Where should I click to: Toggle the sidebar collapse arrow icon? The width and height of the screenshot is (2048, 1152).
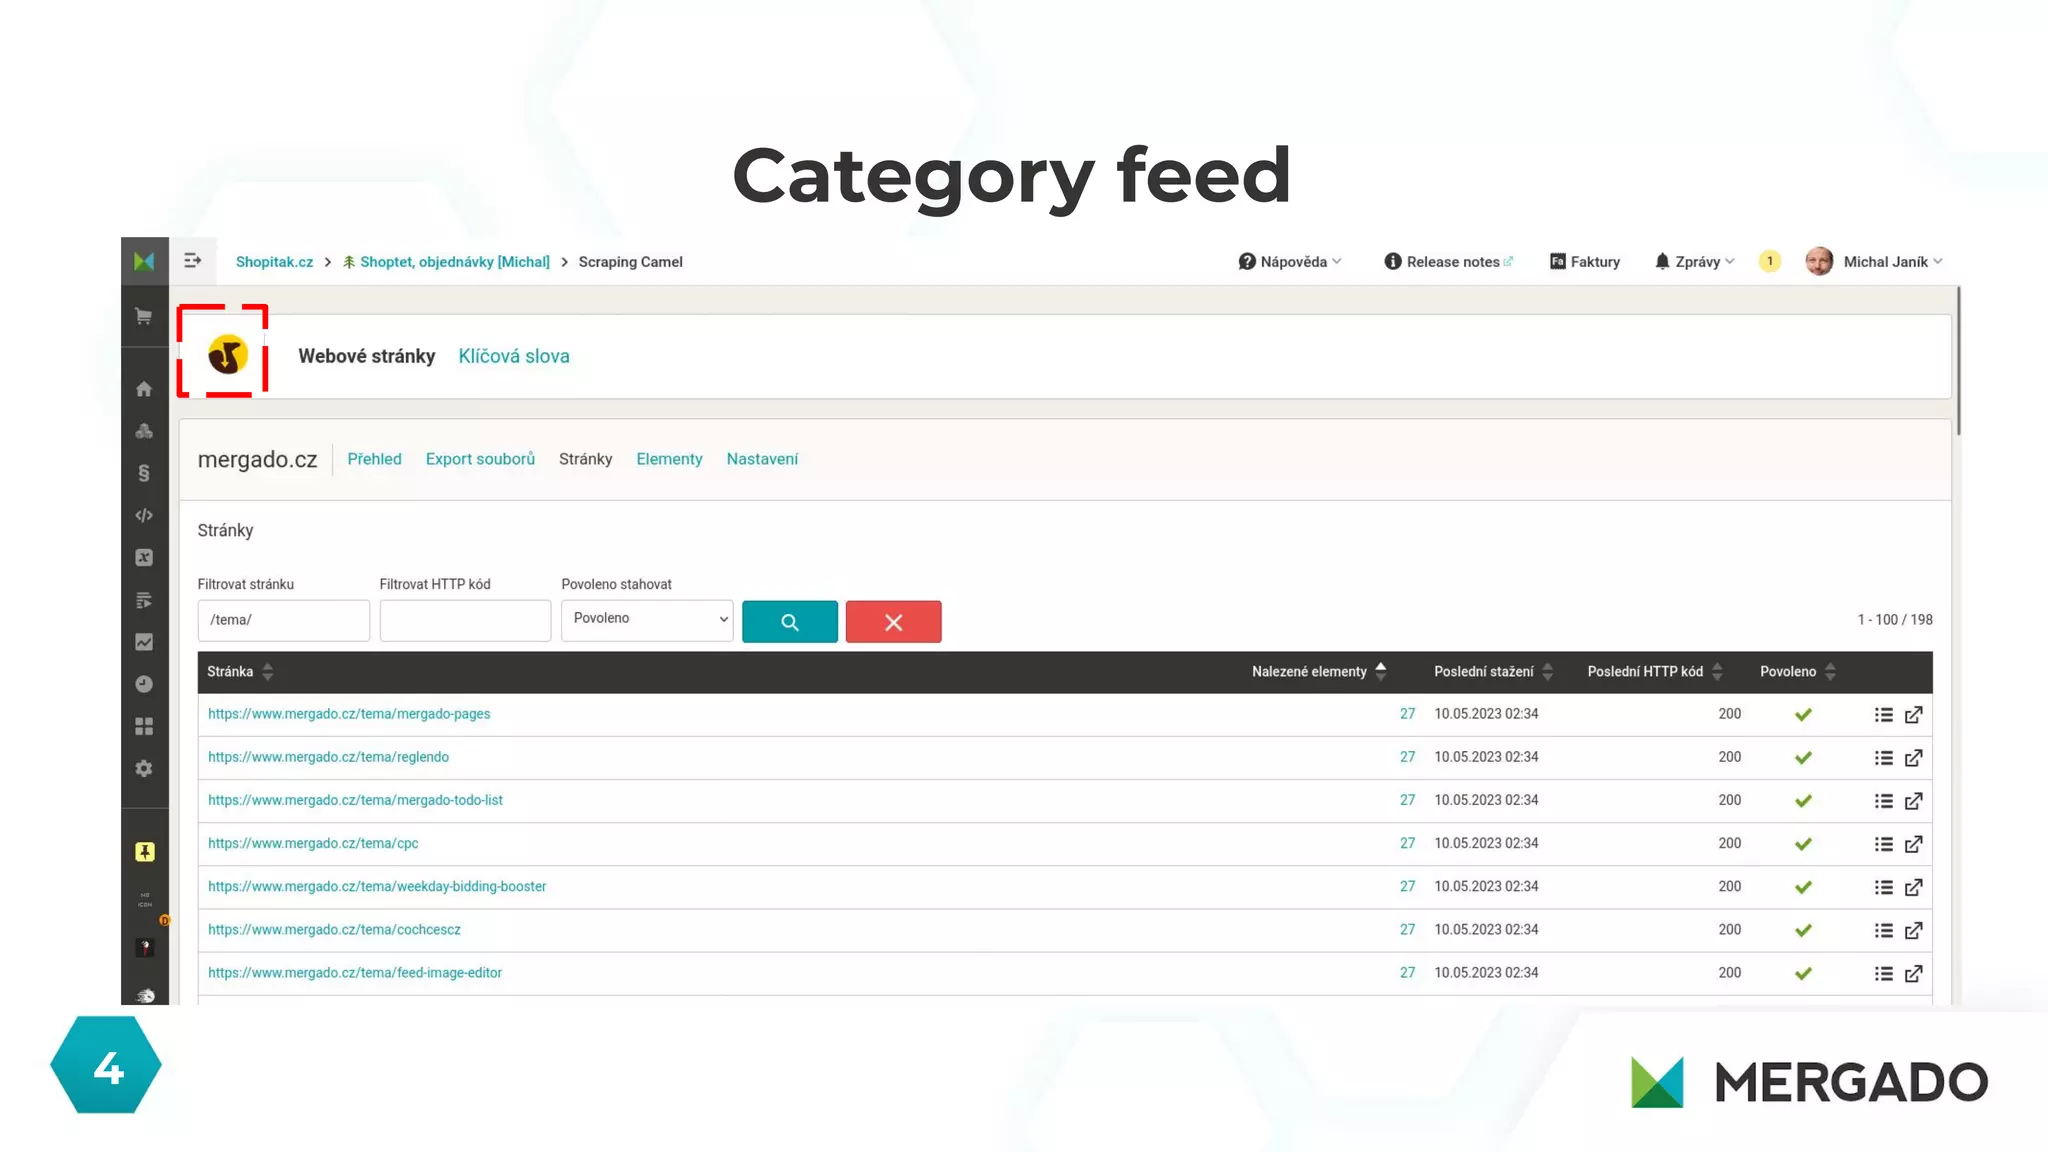point(193,261)
